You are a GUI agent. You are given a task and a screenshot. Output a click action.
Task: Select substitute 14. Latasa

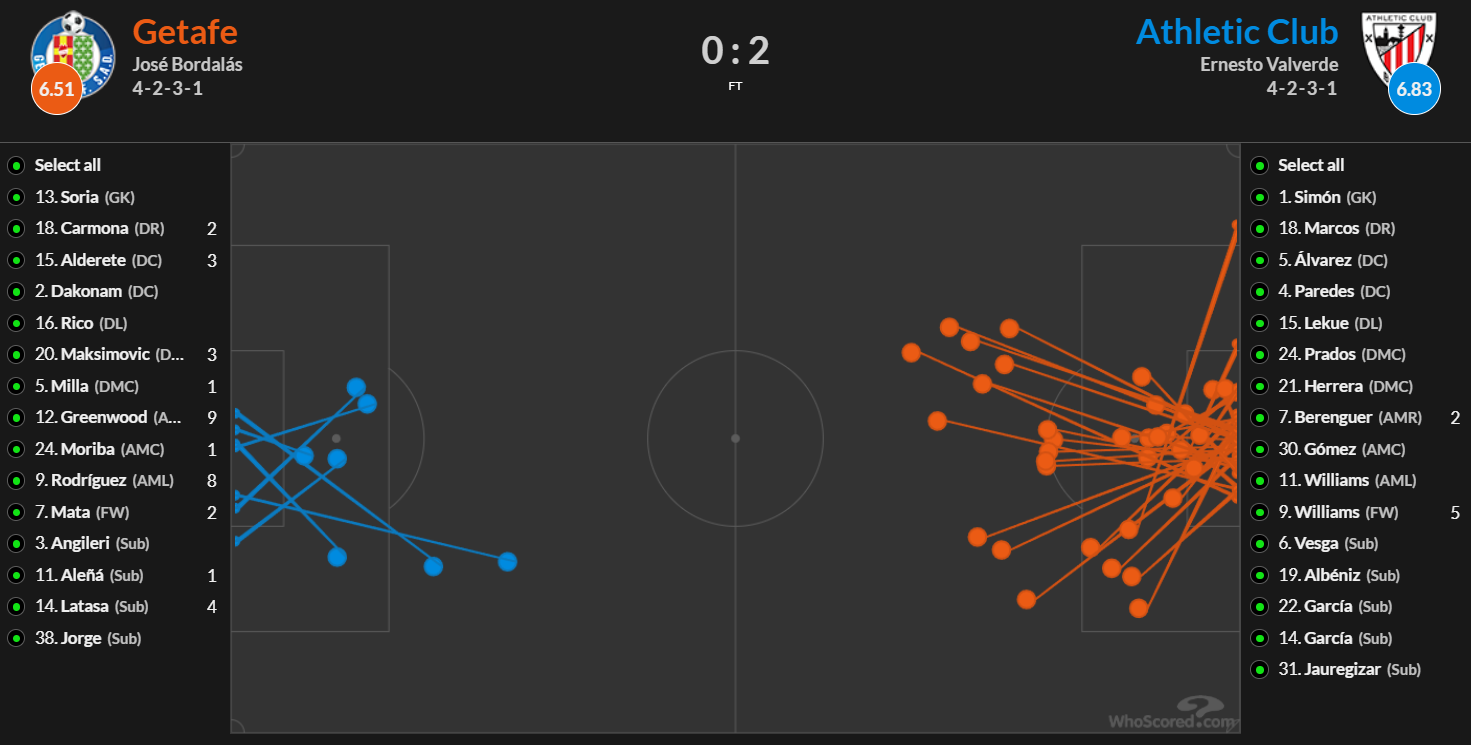91,606
